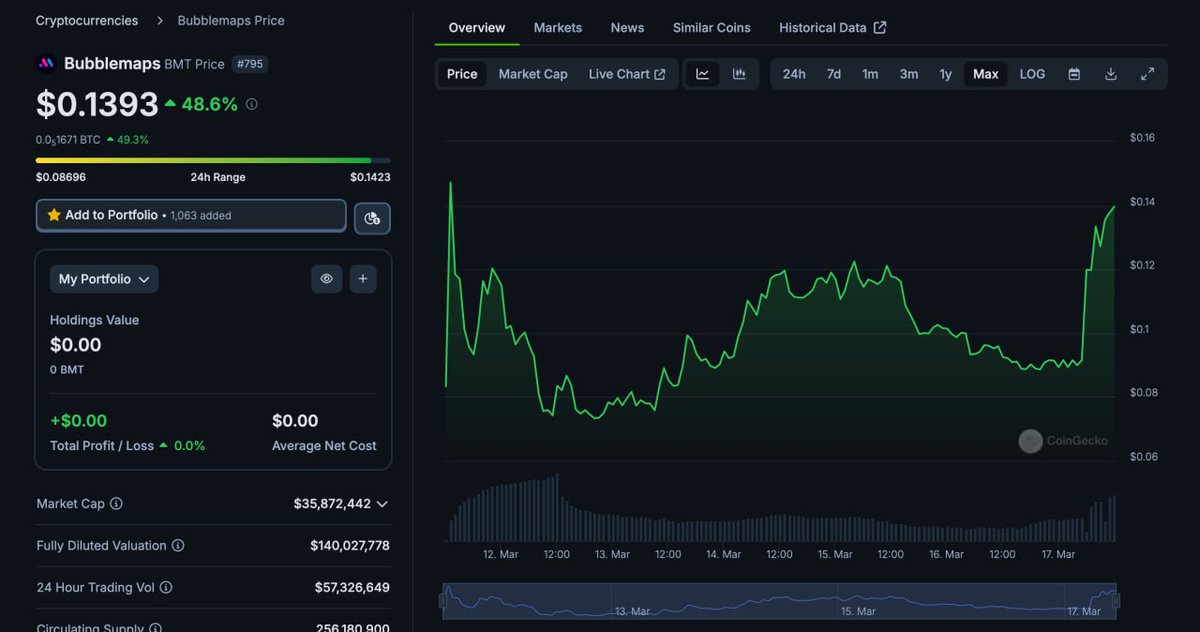Set chart range to 3m
Viewport: 1200px width, 632px height.
click(x=908, y=74)
